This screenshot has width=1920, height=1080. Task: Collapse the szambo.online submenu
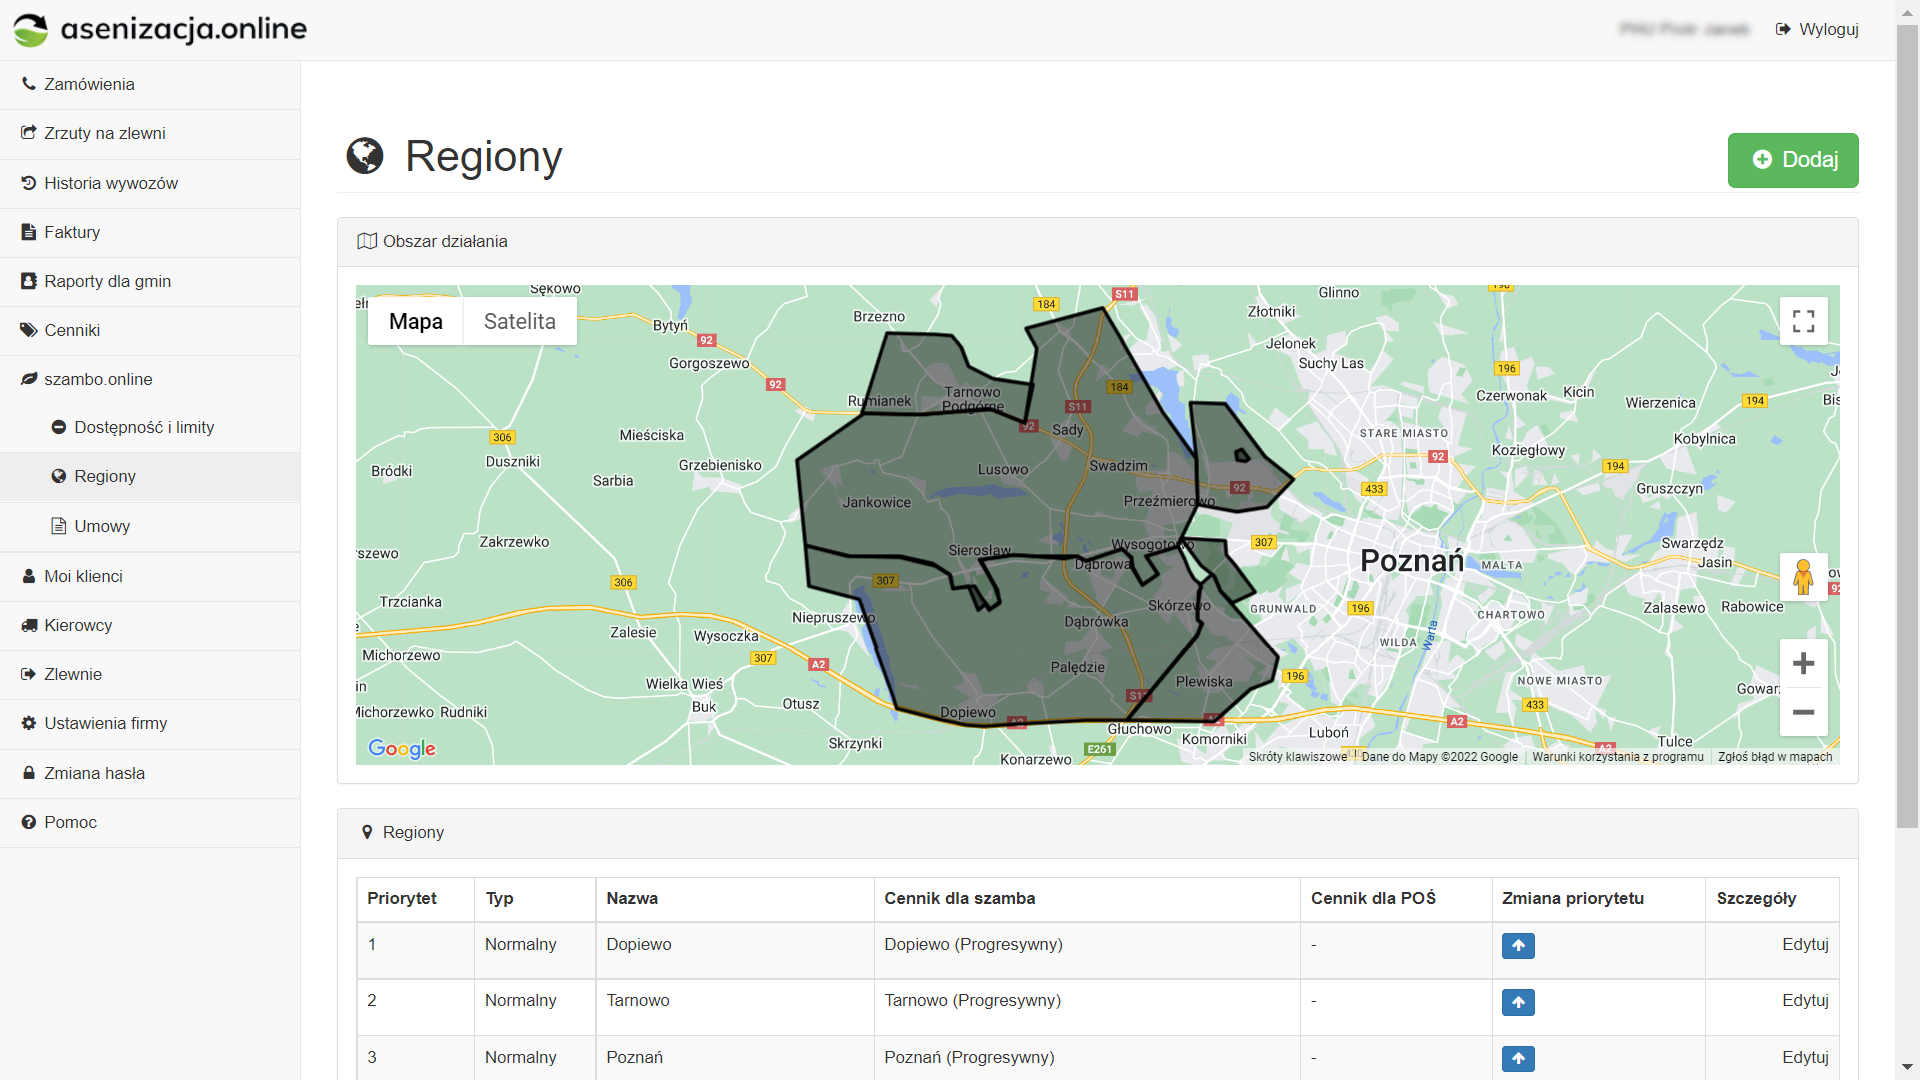point(150,379)
